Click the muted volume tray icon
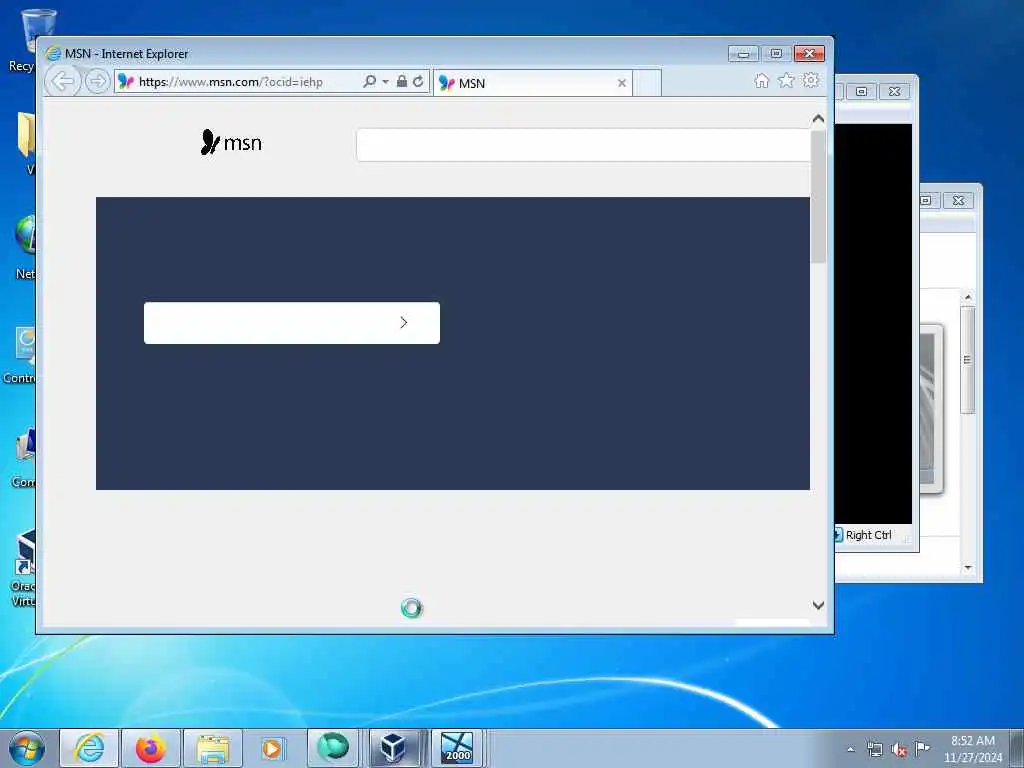This screenshot has width=1024, height=768. (899, 750)
